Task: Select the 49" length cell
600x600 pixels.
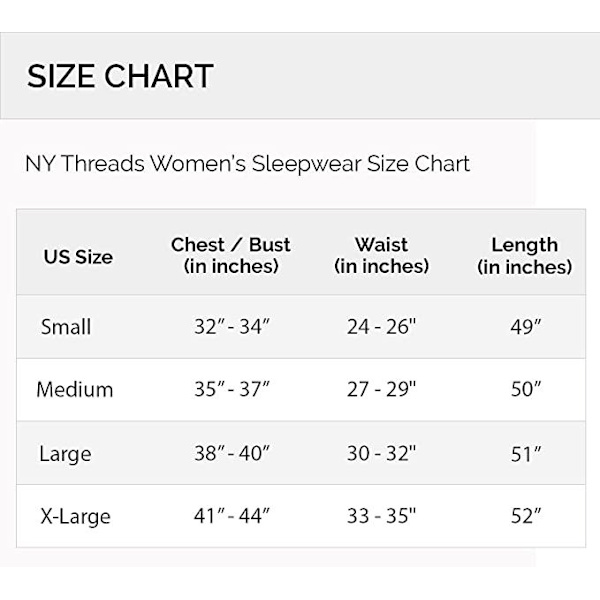Action: (525, 327)
